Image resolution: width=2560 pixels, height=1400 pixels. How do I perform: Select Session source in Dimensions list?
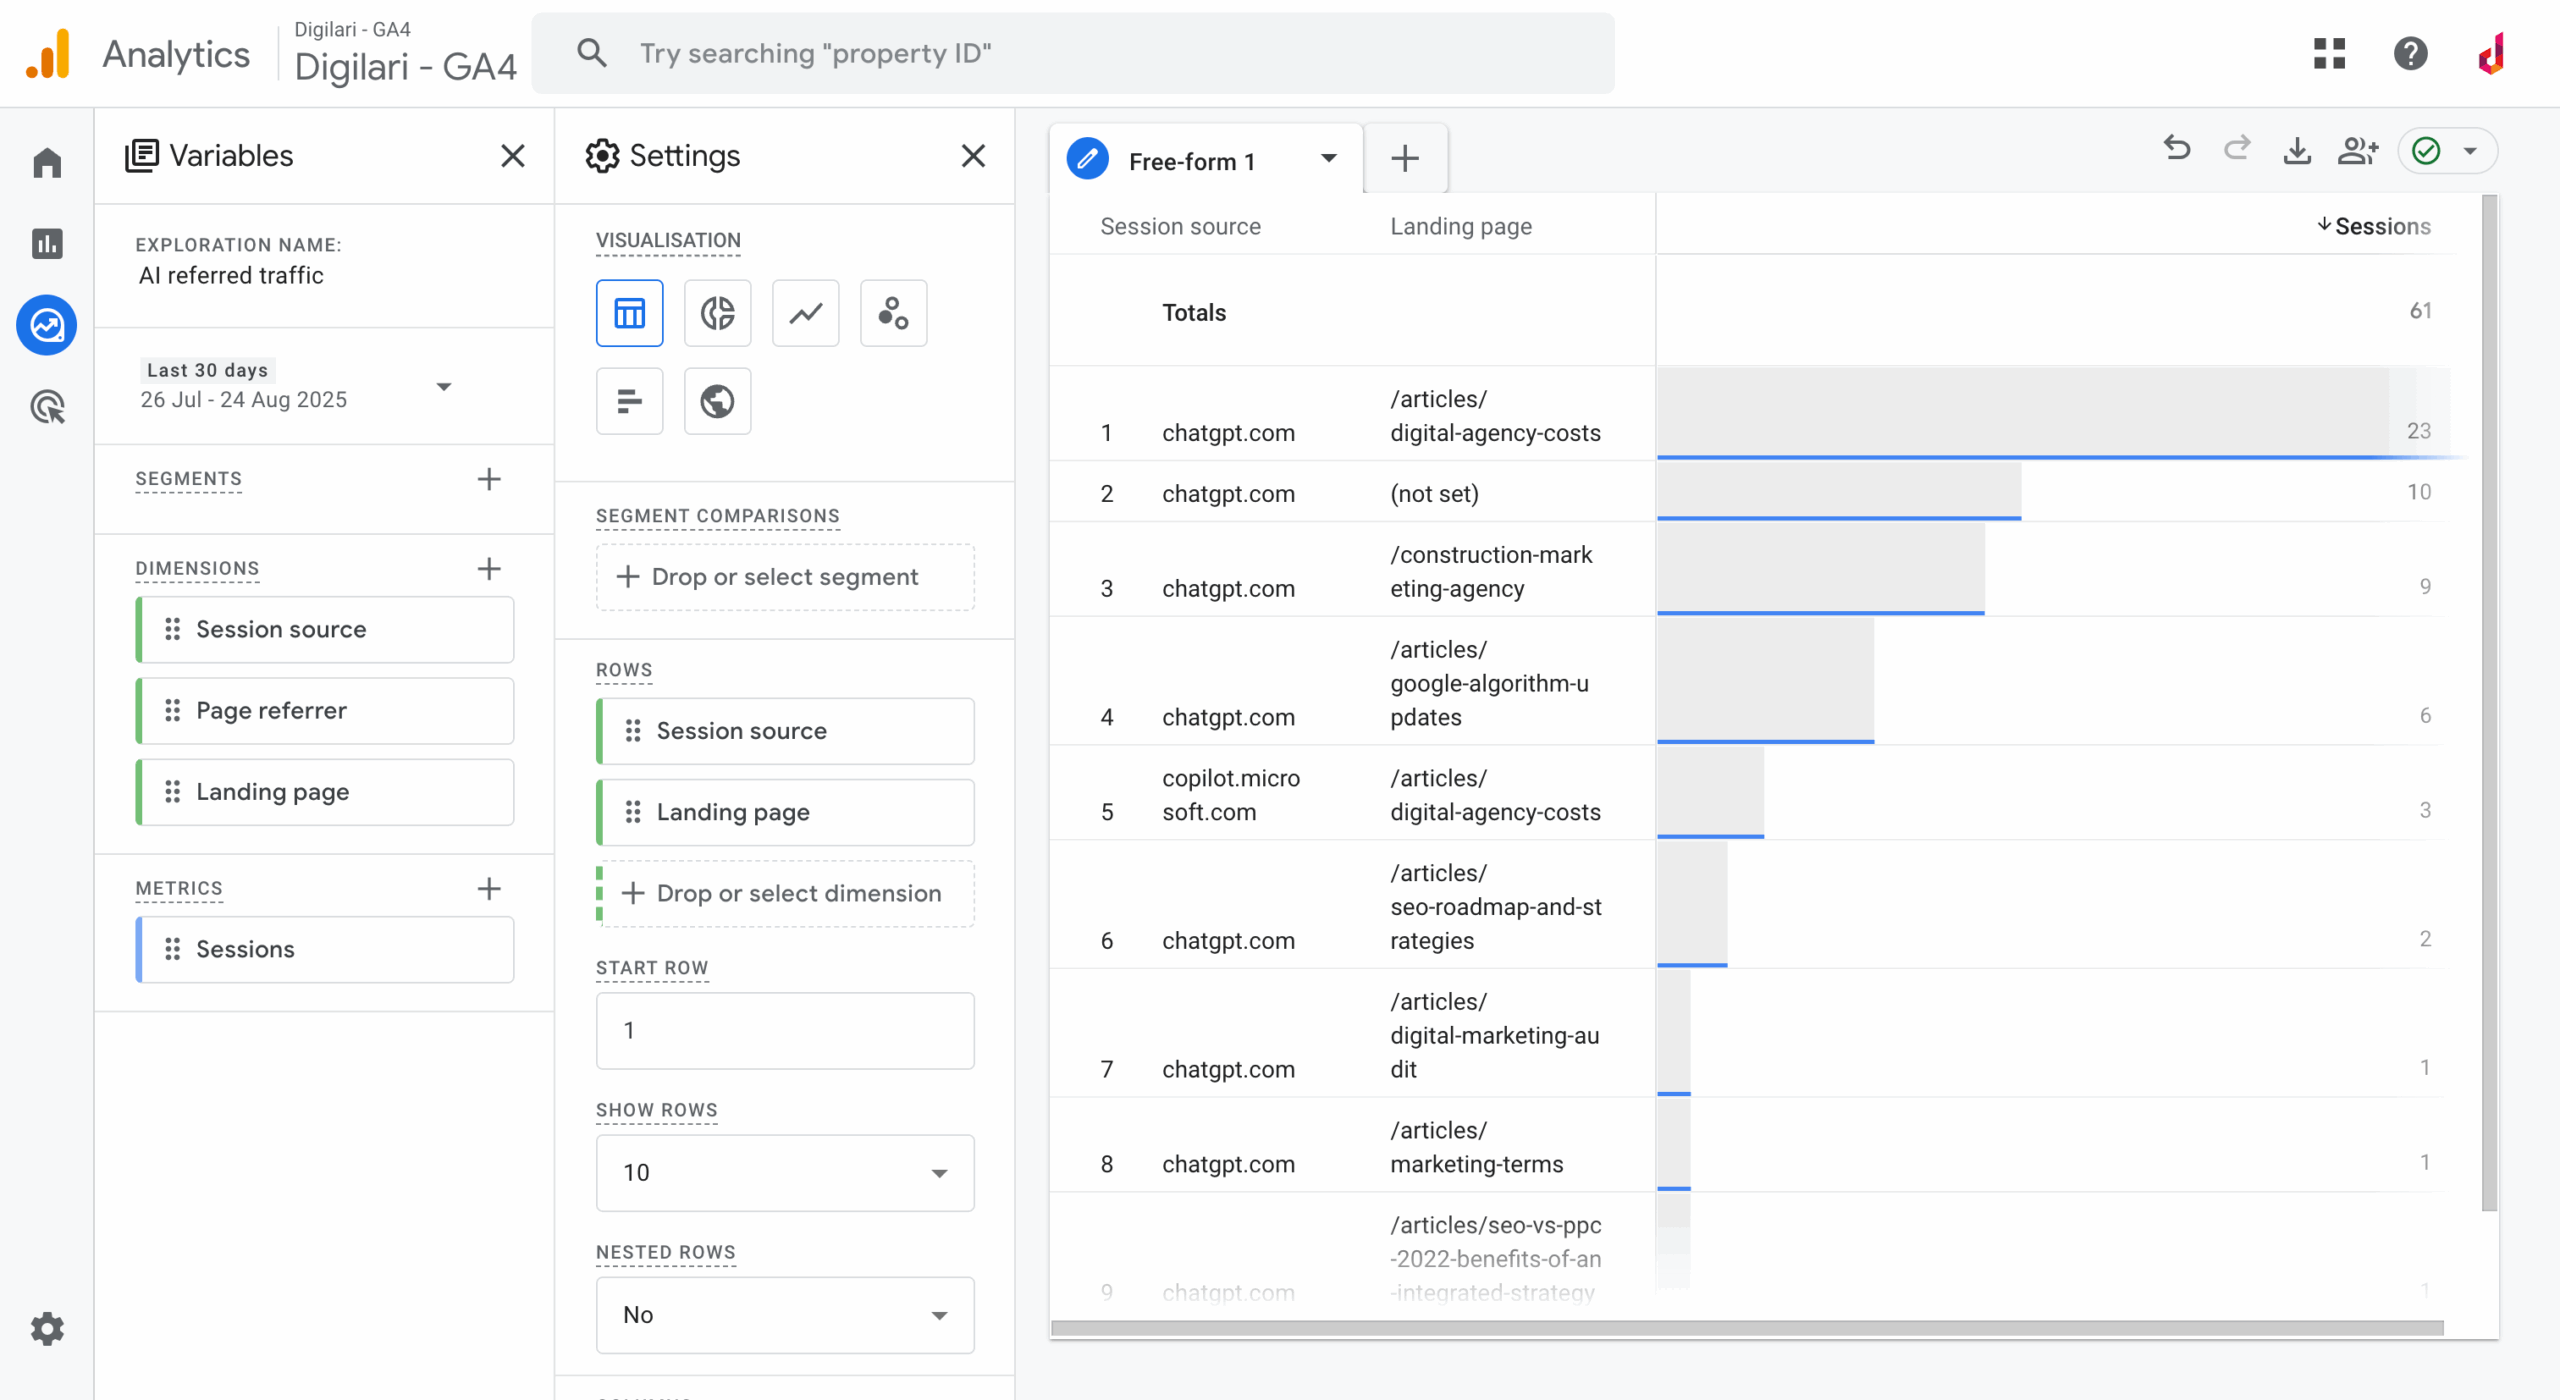[x=325, y=629]
